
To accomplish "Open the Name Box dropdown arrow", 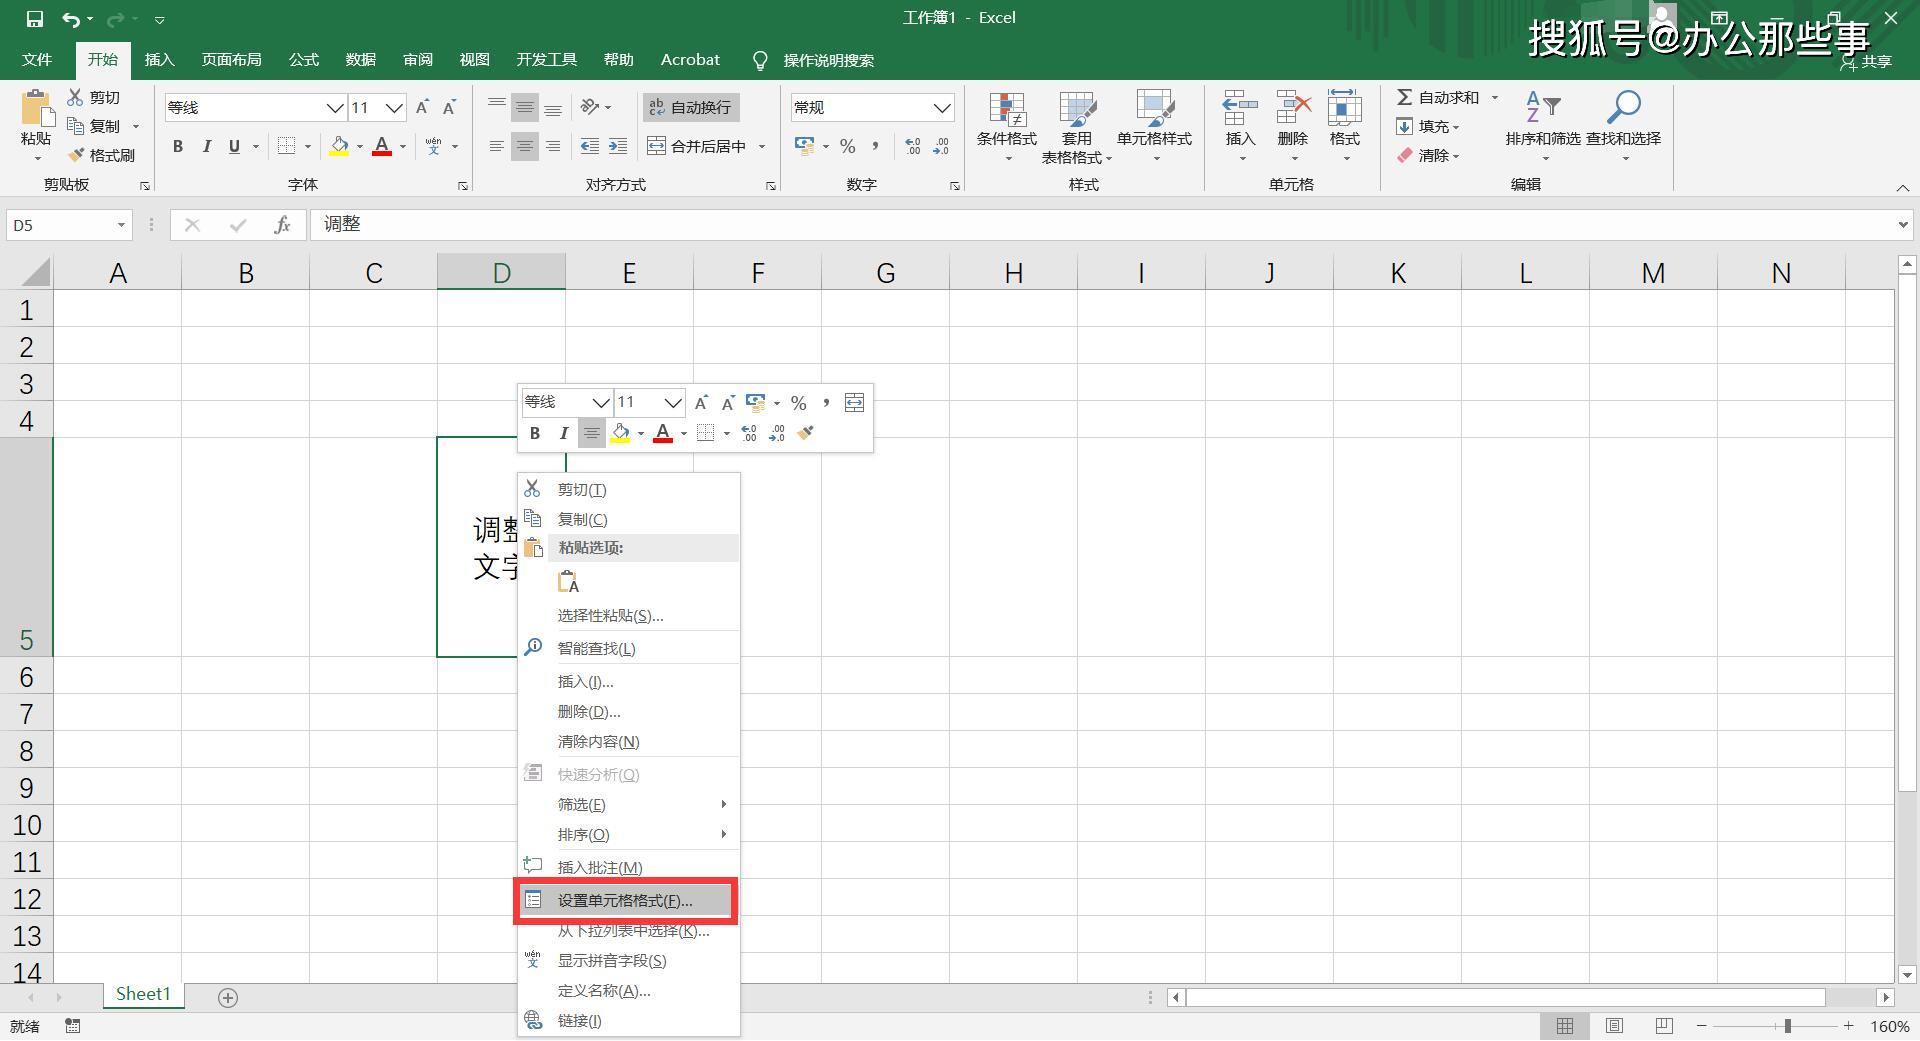I will tap(121, 225).
